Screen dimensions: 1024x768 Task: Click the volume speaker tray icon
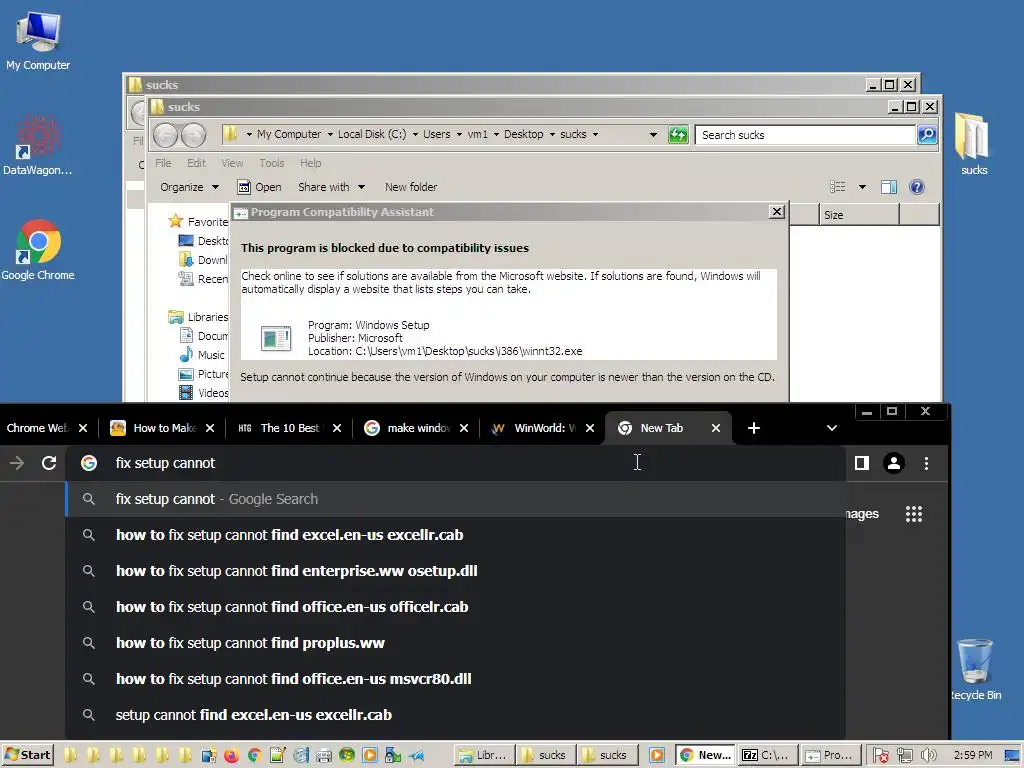click(x=929, y=756)
